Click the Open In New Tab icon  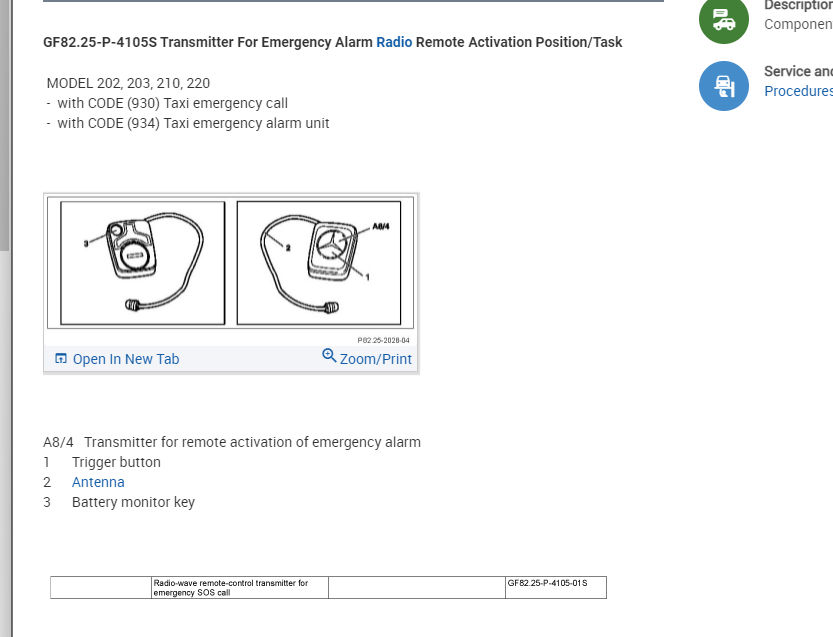click(x=61, y=359)
